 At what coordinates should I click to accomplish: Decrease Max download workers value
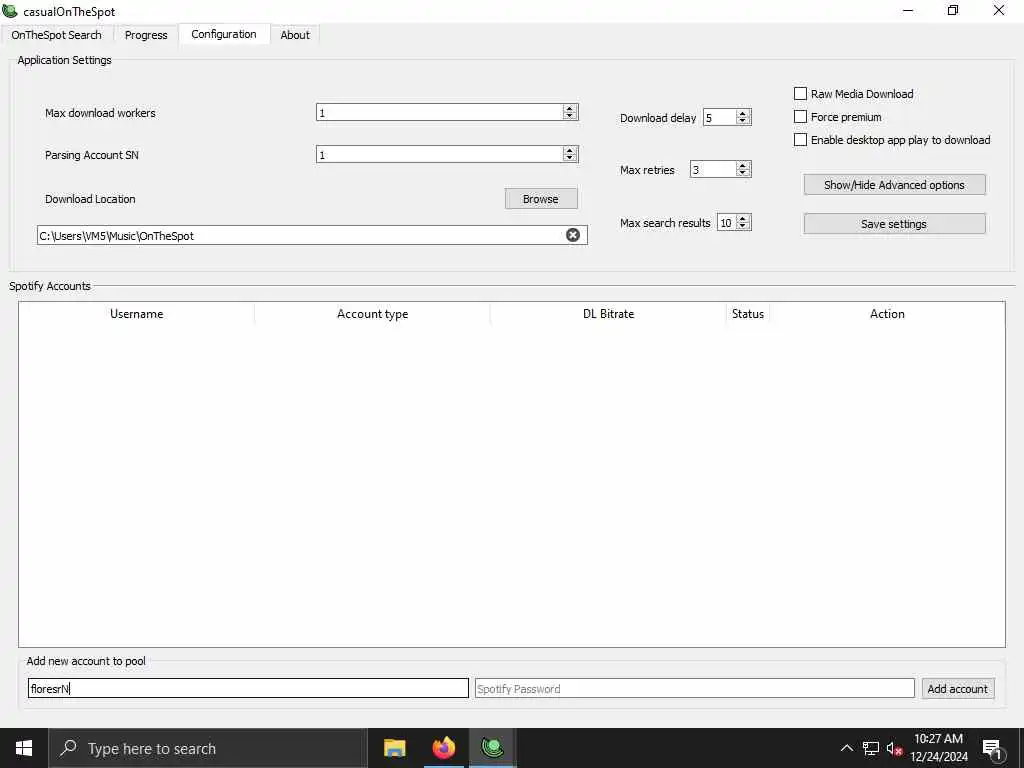pyautogui.click(x=570, y=116)
